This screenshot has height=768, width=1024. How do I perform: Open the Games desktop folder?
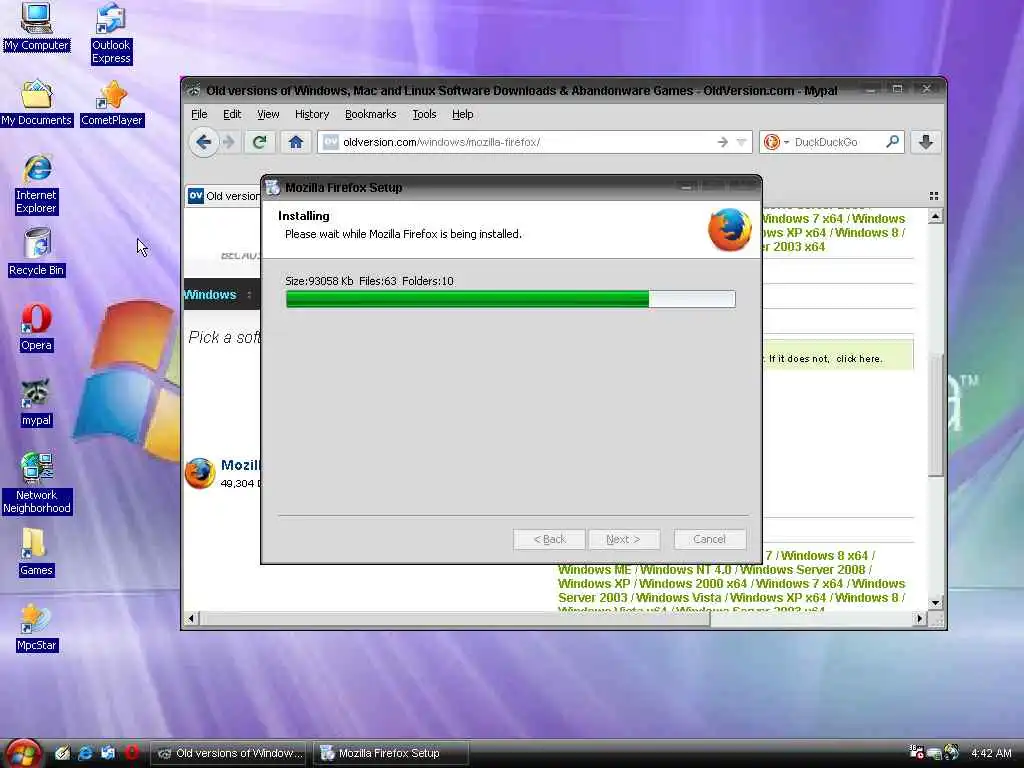(36, 552)
